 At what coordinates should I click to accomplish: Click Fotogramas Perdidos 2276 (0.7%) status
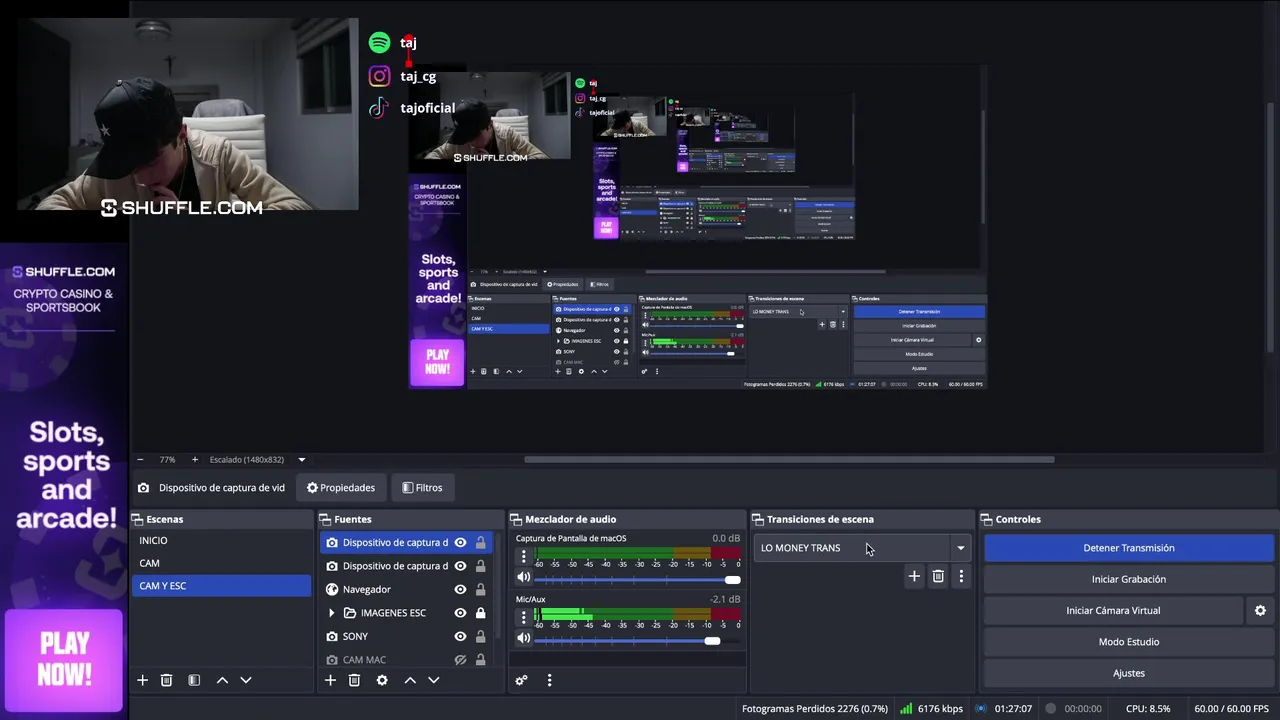[x=815, y=709]
